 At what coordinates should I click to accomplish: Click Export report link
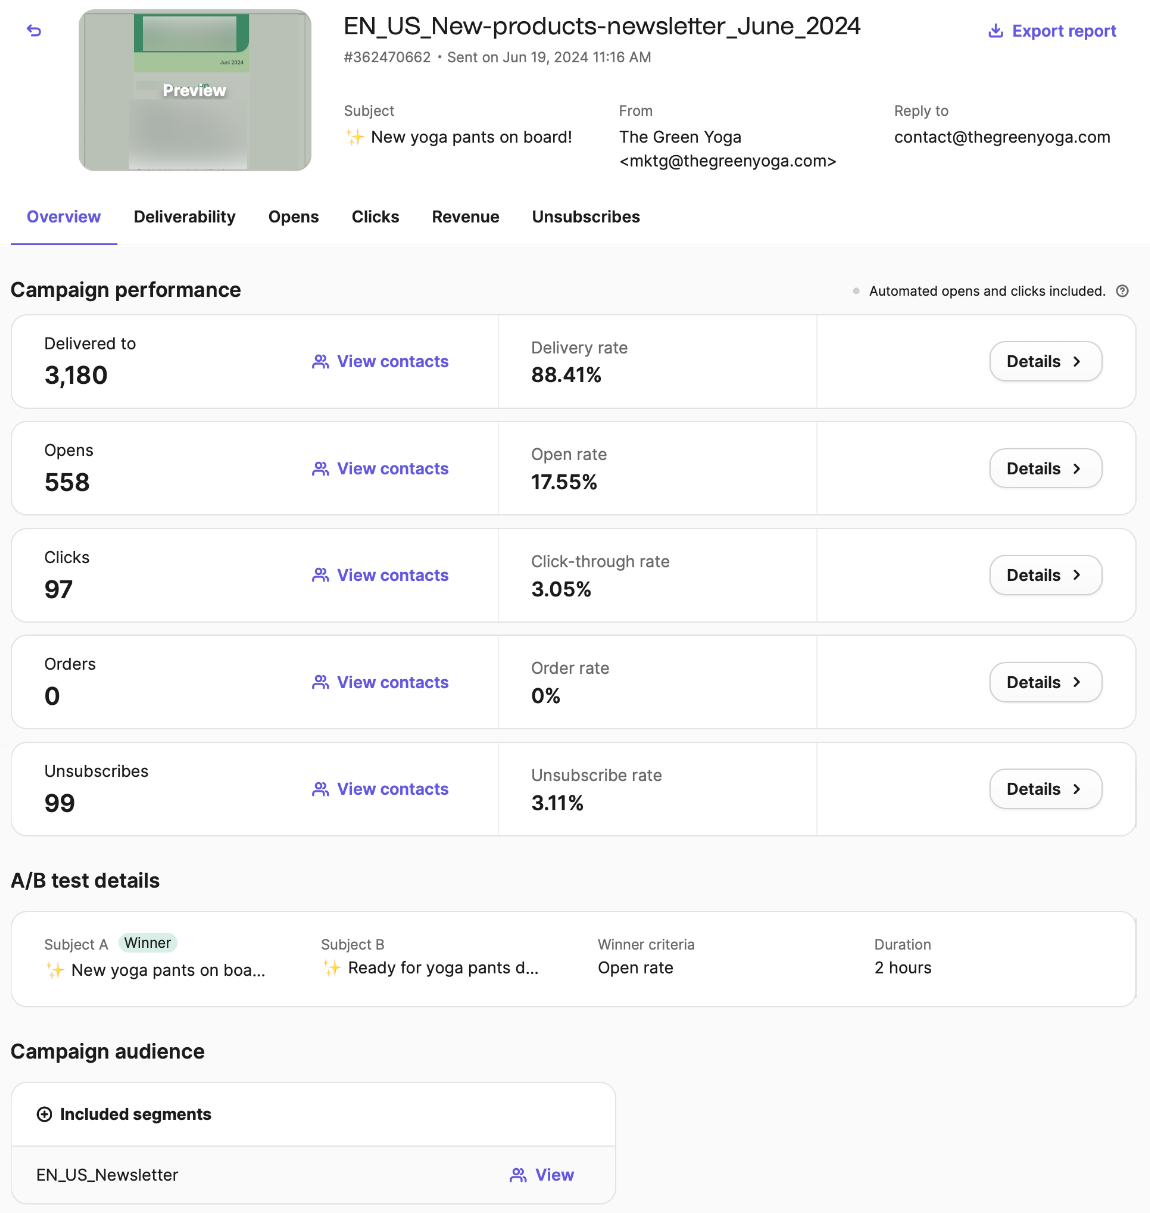coord(1063,31)
